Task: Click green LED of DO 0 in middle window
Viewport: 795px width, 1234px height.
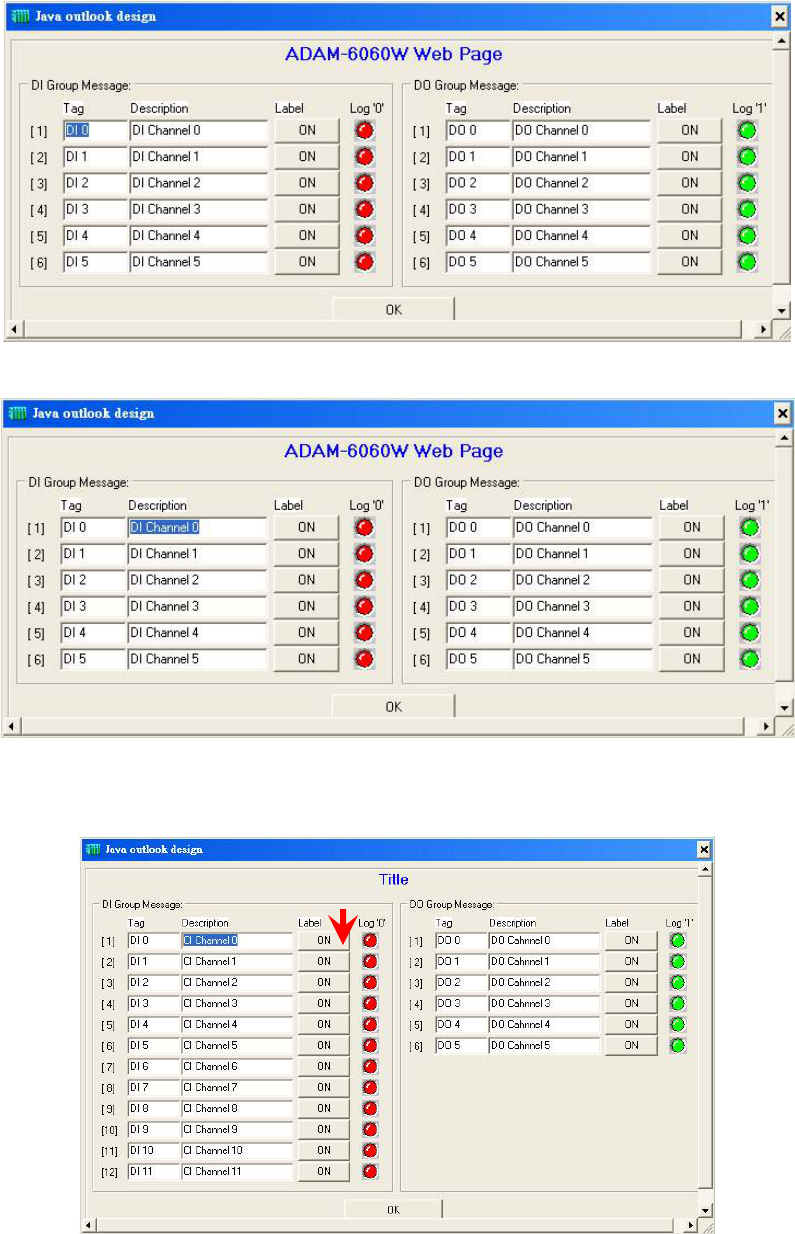Action: [x=749, y=527]
